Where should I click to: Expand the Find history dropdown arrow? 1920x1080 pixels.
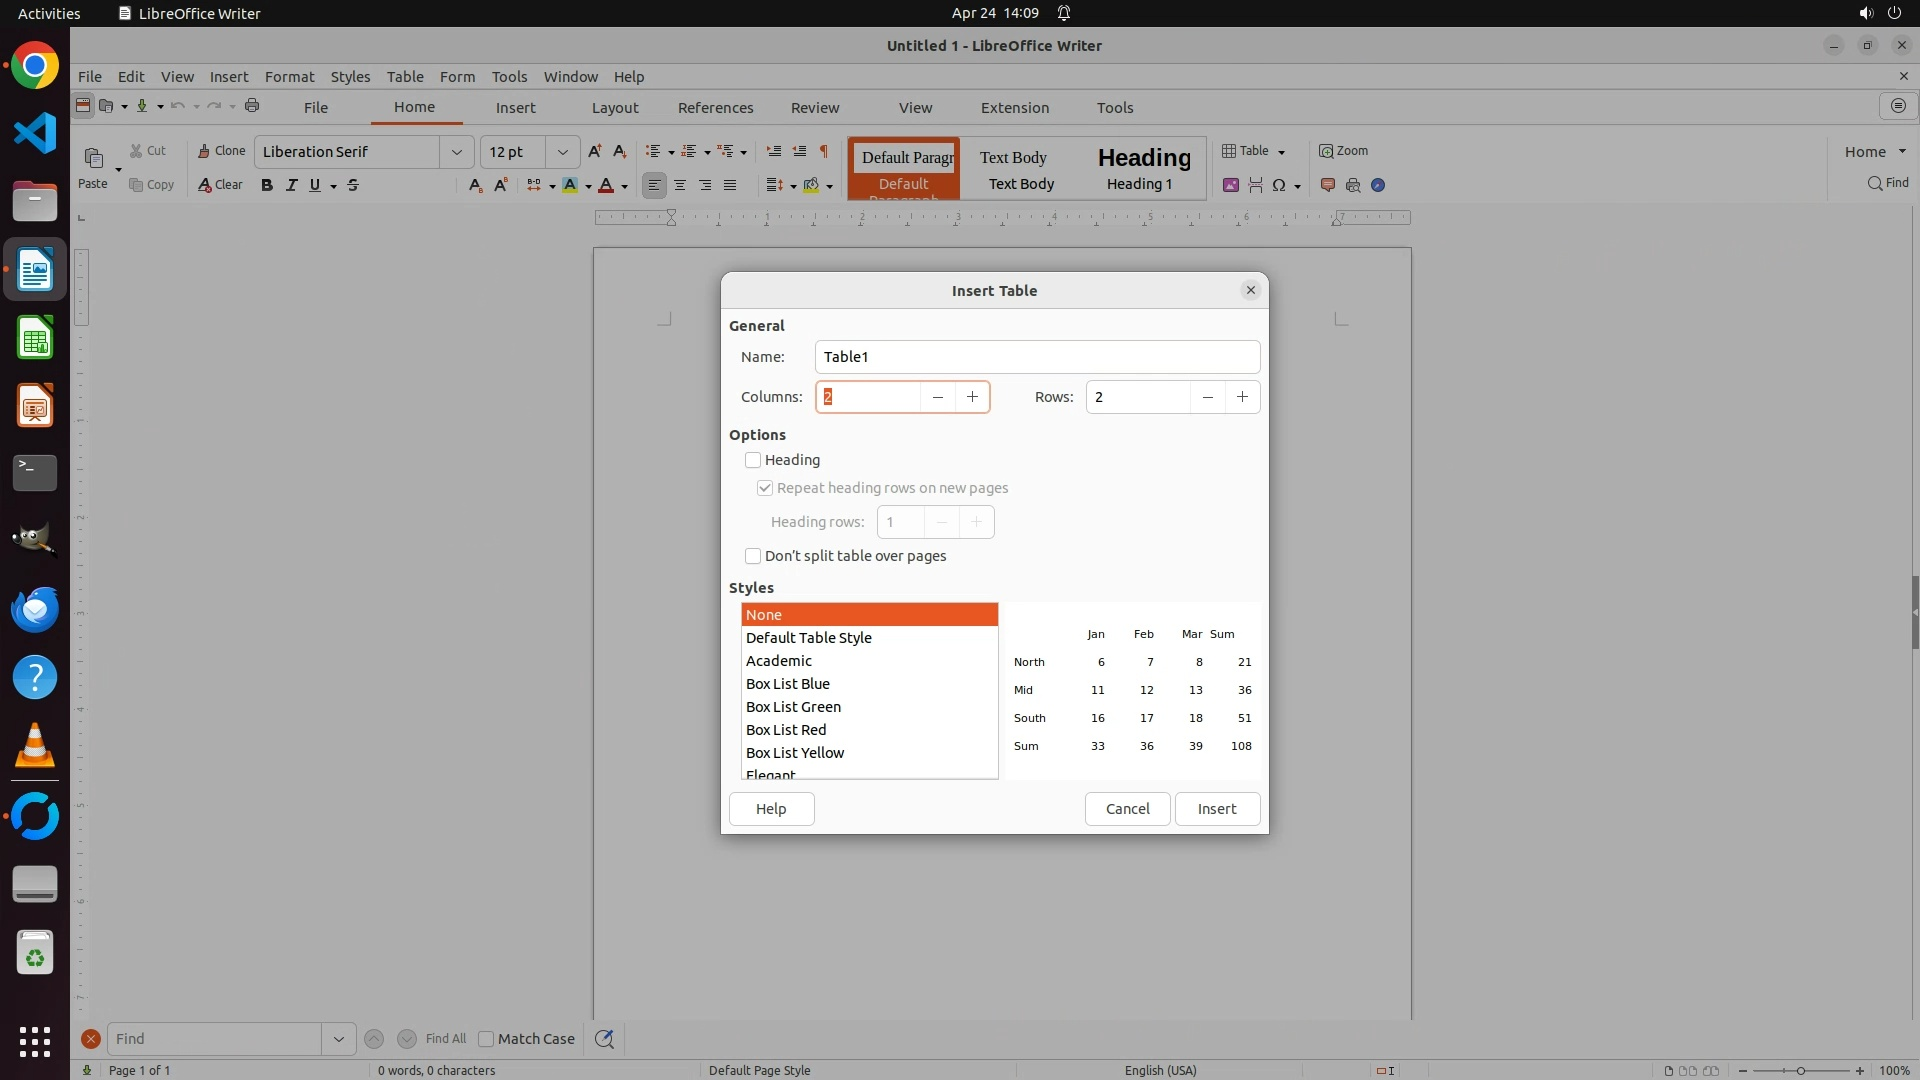[339, 1039]
